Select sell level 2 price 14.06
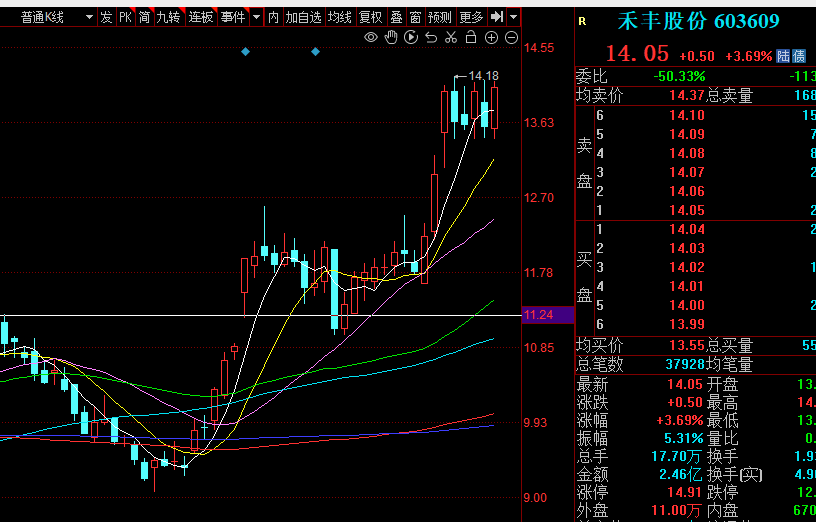Viewport: 816px width, 522px height. click(687, 191)
